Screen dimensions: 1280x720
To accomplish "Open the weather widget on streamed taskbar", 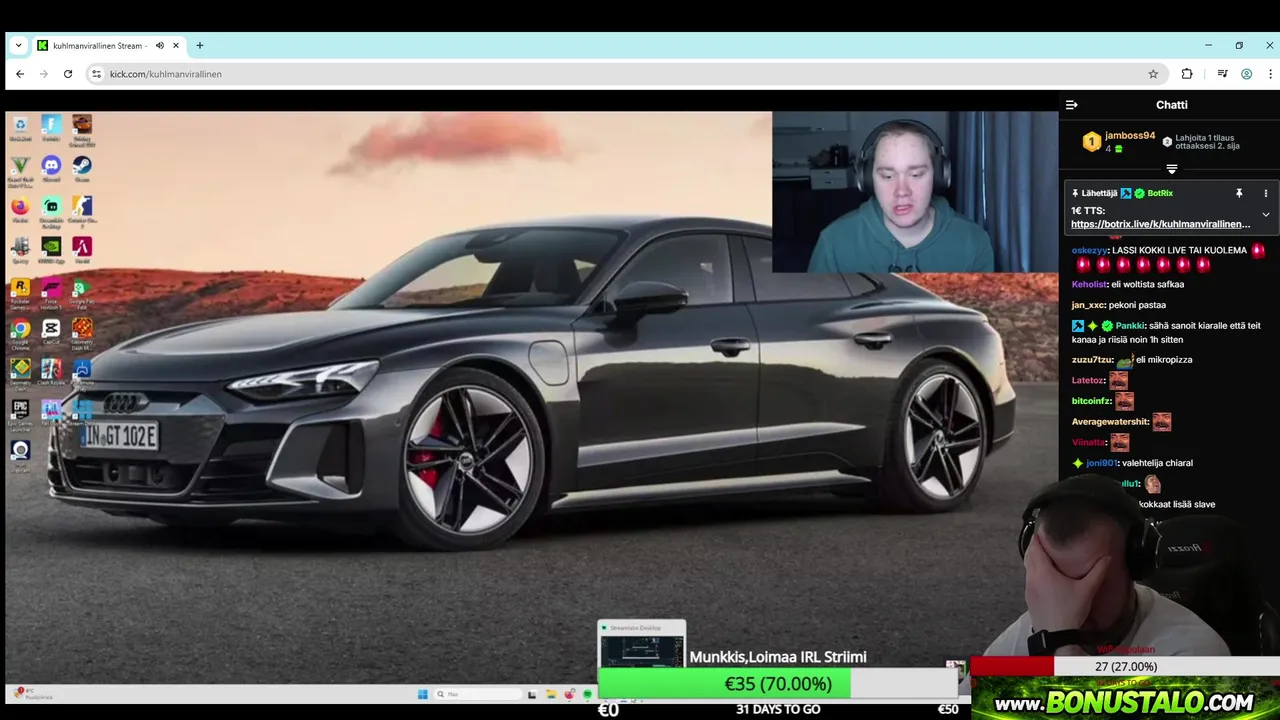I will pos(32,693).
